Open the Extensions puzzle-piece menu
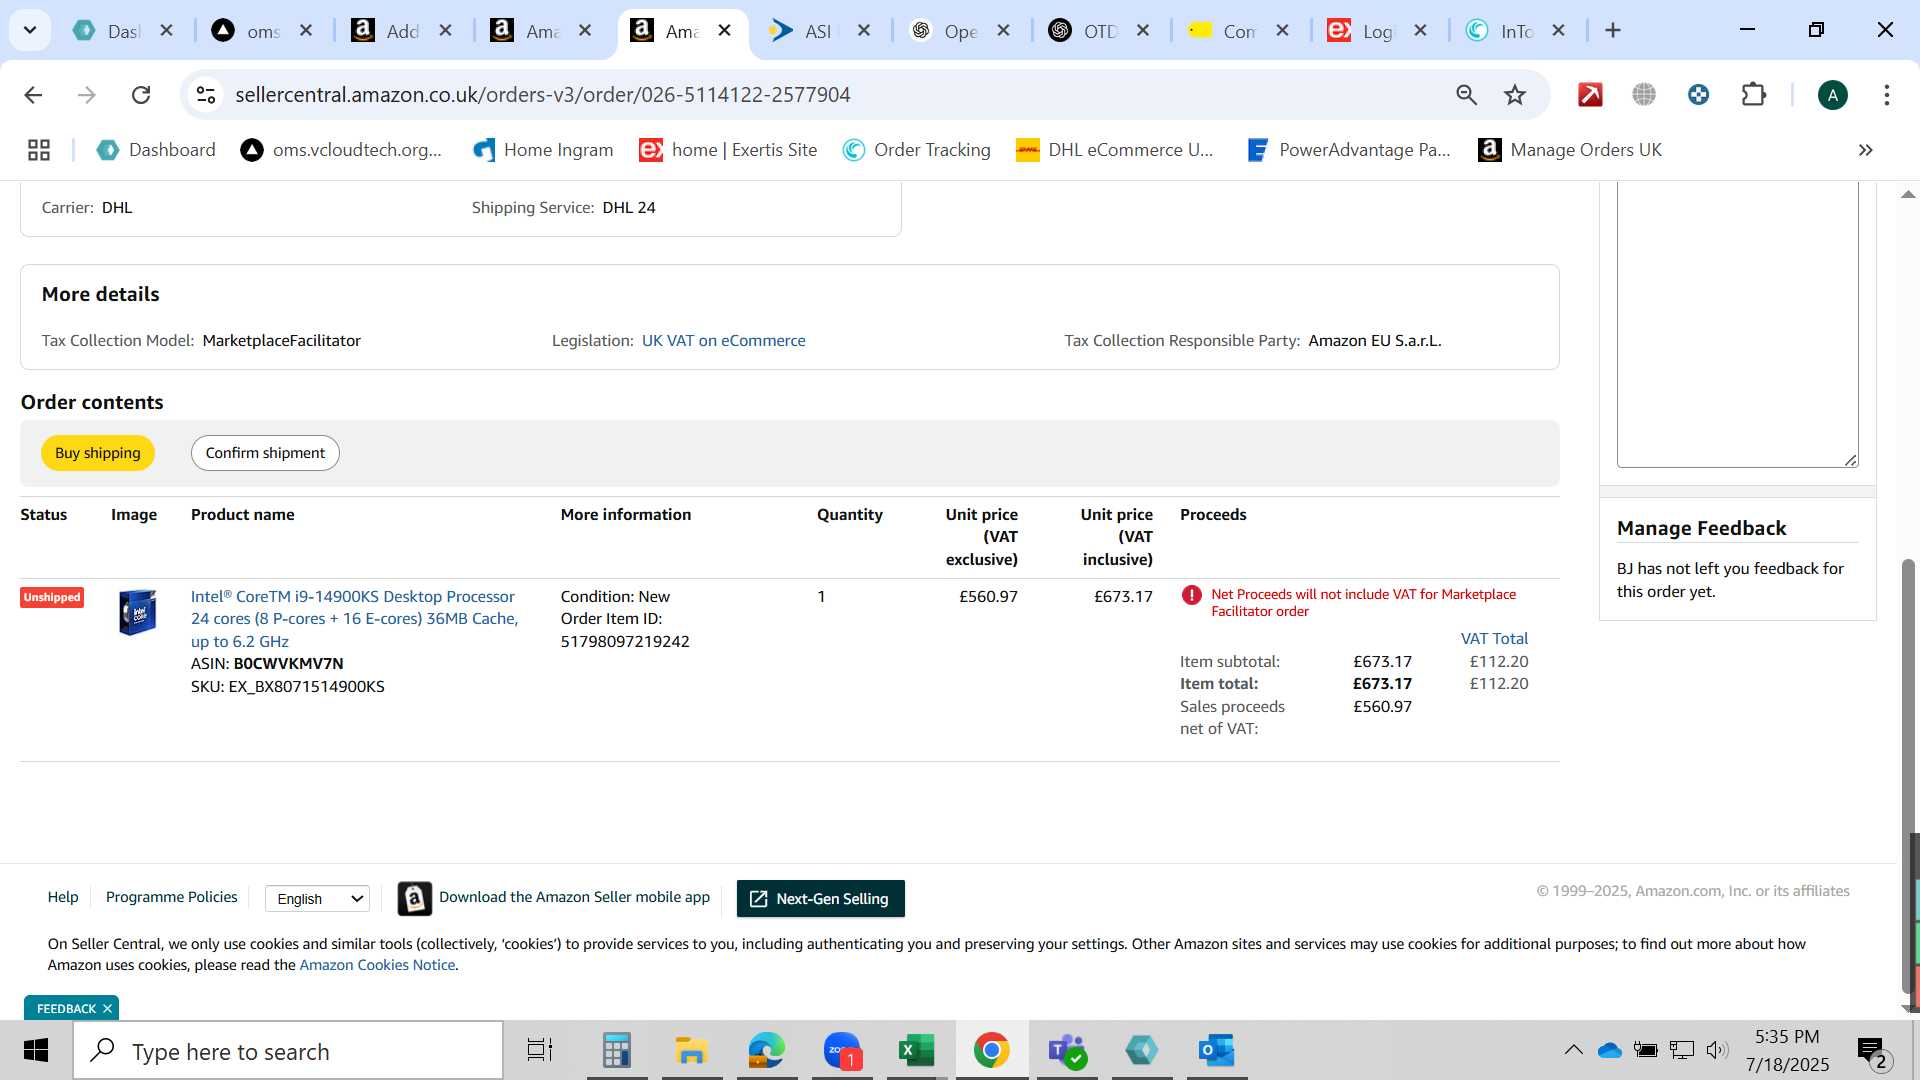The width and height of the screenshot is (1920, 1080). [x=1753, y=95]
